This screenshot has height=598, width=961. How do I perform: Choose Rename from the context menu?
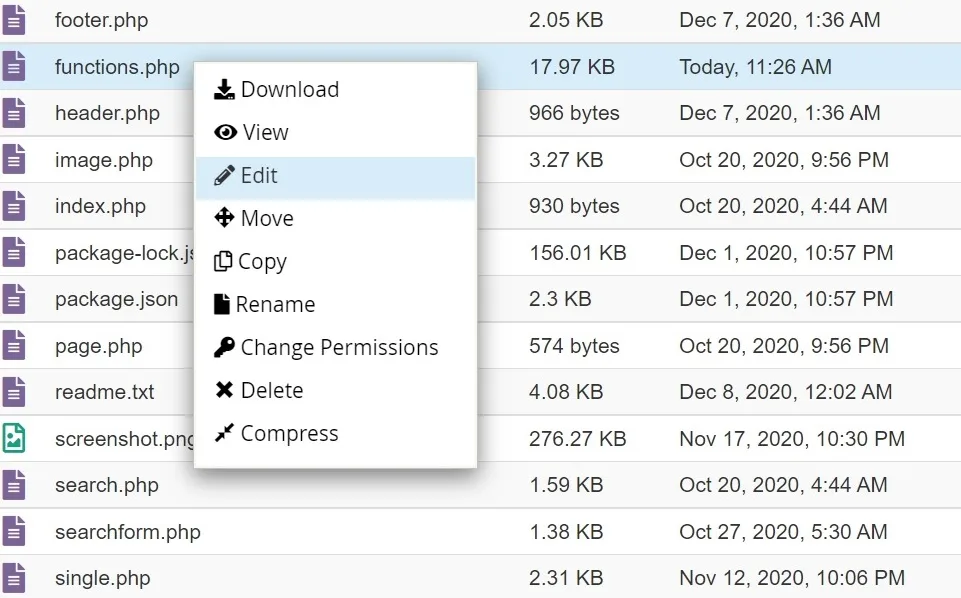275,305
